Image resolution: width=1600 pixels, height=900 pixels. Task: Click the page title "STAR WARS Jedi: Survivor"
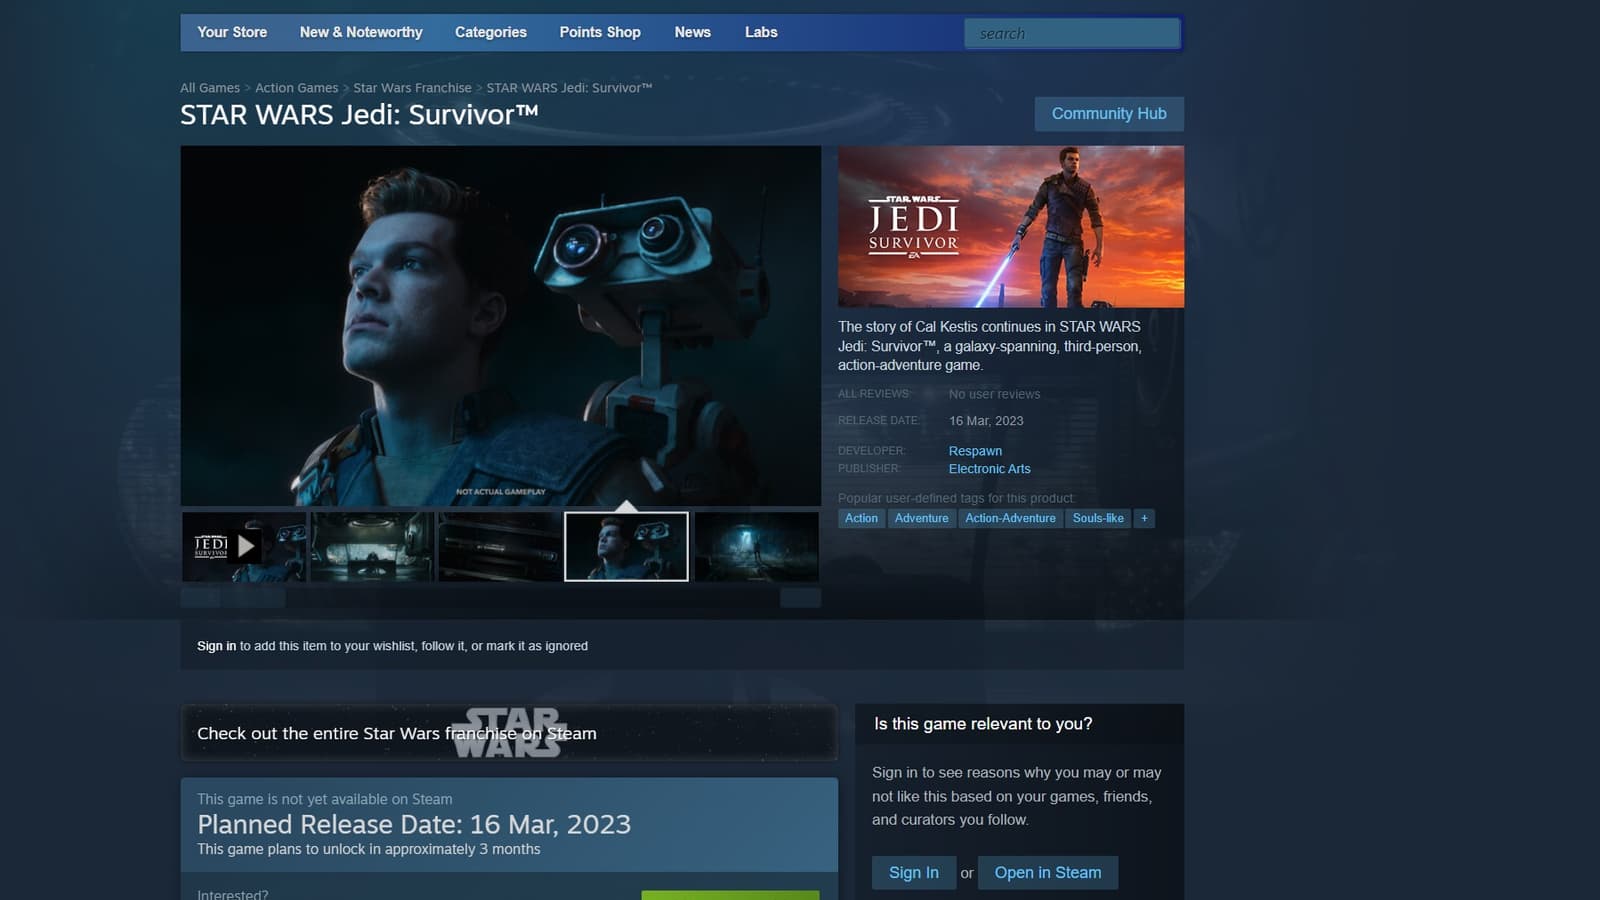(359, 115)
